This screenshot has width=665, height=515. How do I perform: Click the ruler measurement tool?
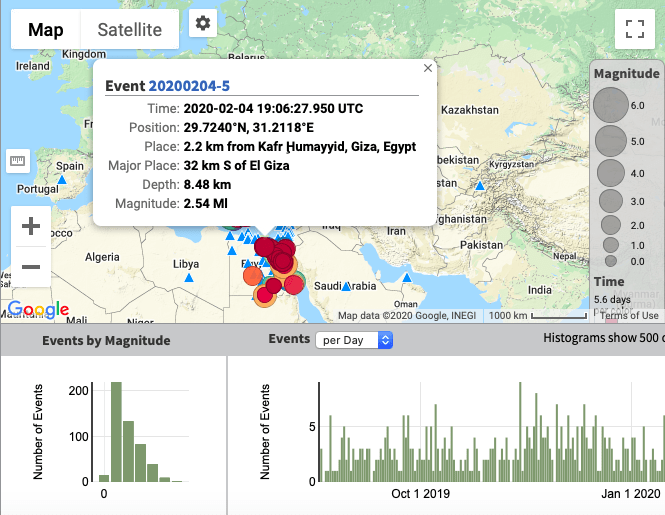pyautogui.click(x=17, y=161)
